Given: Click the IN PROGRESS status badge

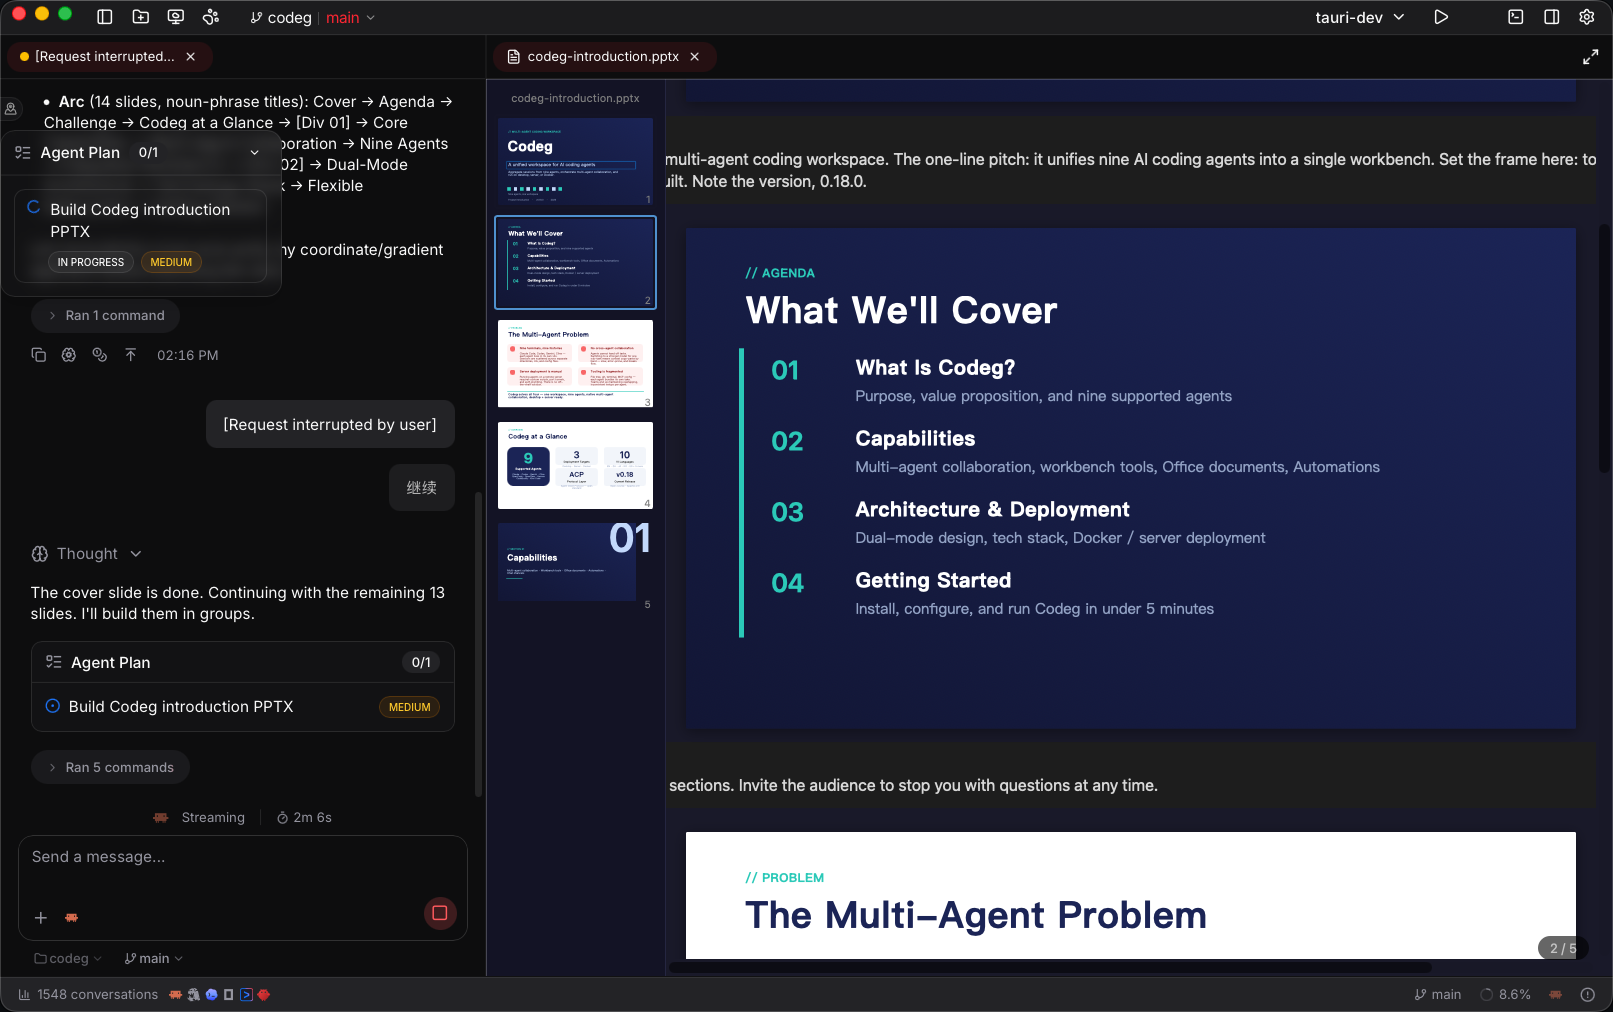Looking at the screenshot, I should (91, 262).
